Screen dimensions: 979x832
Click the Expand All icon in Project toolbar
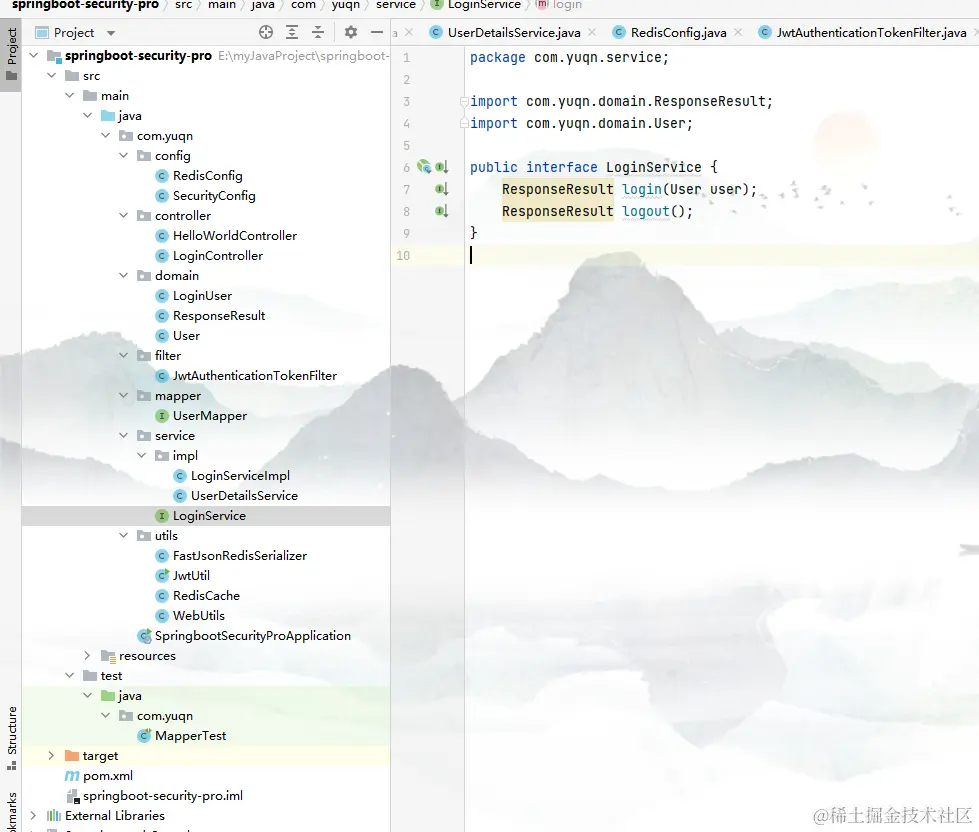point(292,32)
